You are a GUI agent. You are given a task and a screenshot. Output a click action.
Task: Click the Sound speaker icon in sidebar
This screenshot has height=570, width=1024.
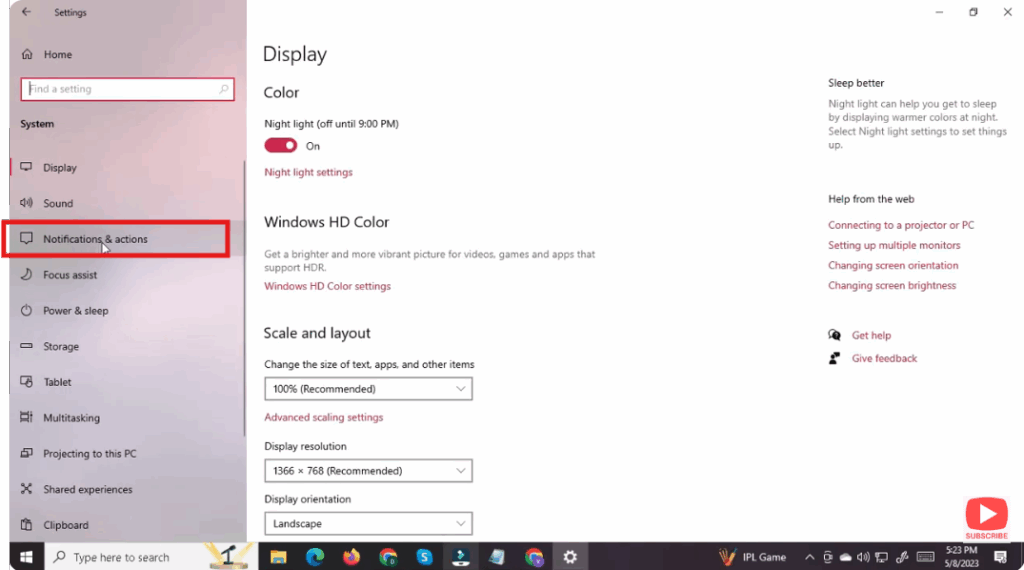[26, 203]
